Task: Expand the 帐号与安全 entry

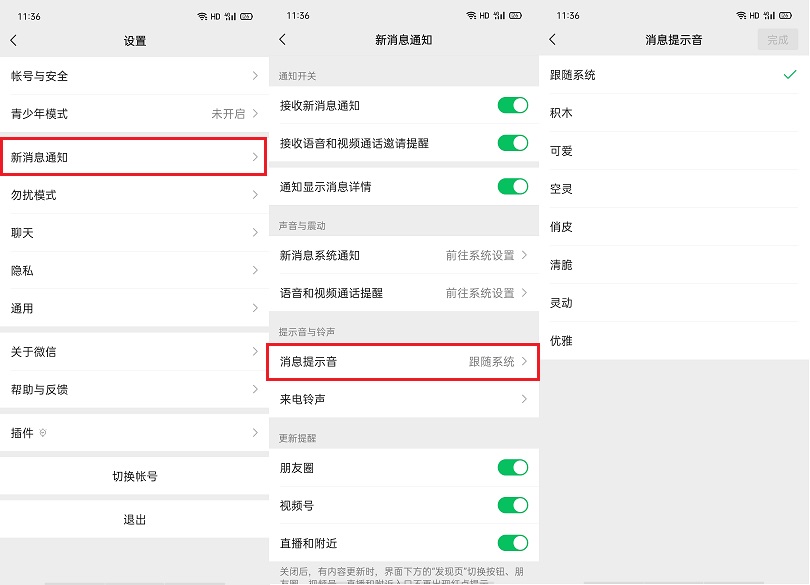Action: [133, 75]
